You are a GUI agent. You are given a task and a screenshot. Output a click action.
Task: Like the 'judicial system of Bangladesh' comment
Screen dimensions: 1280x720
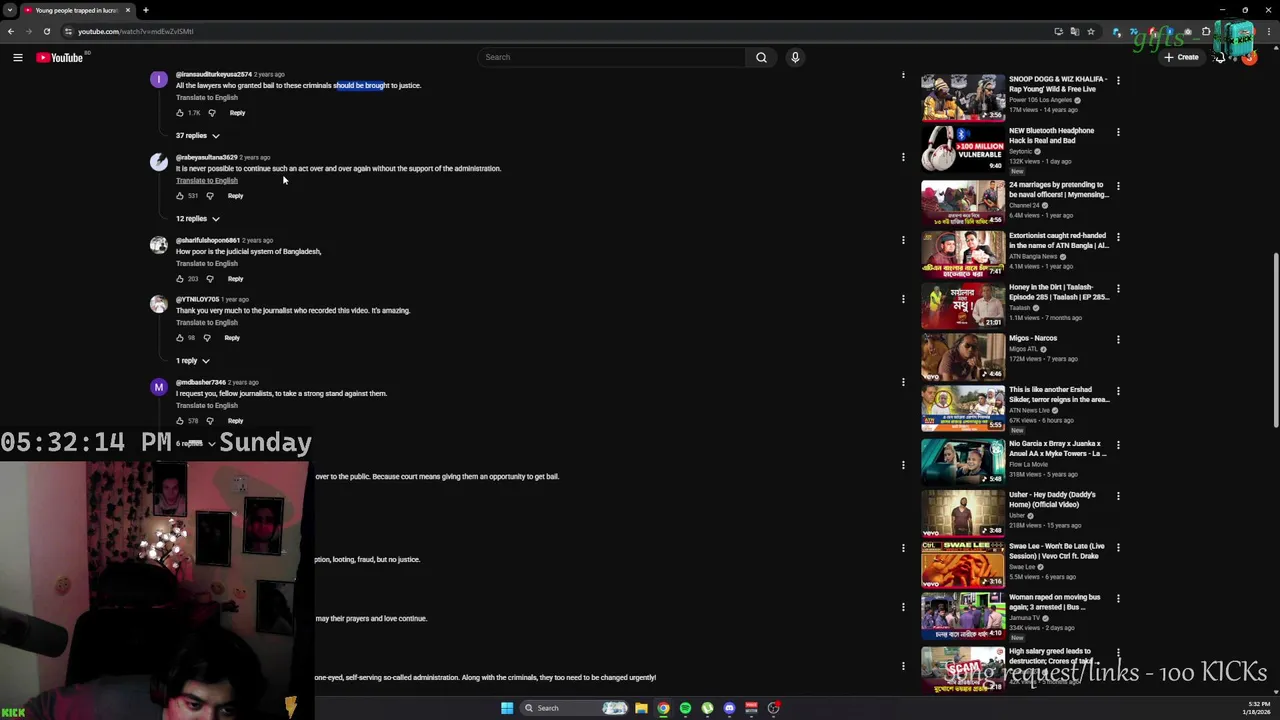tap(180, 279)
